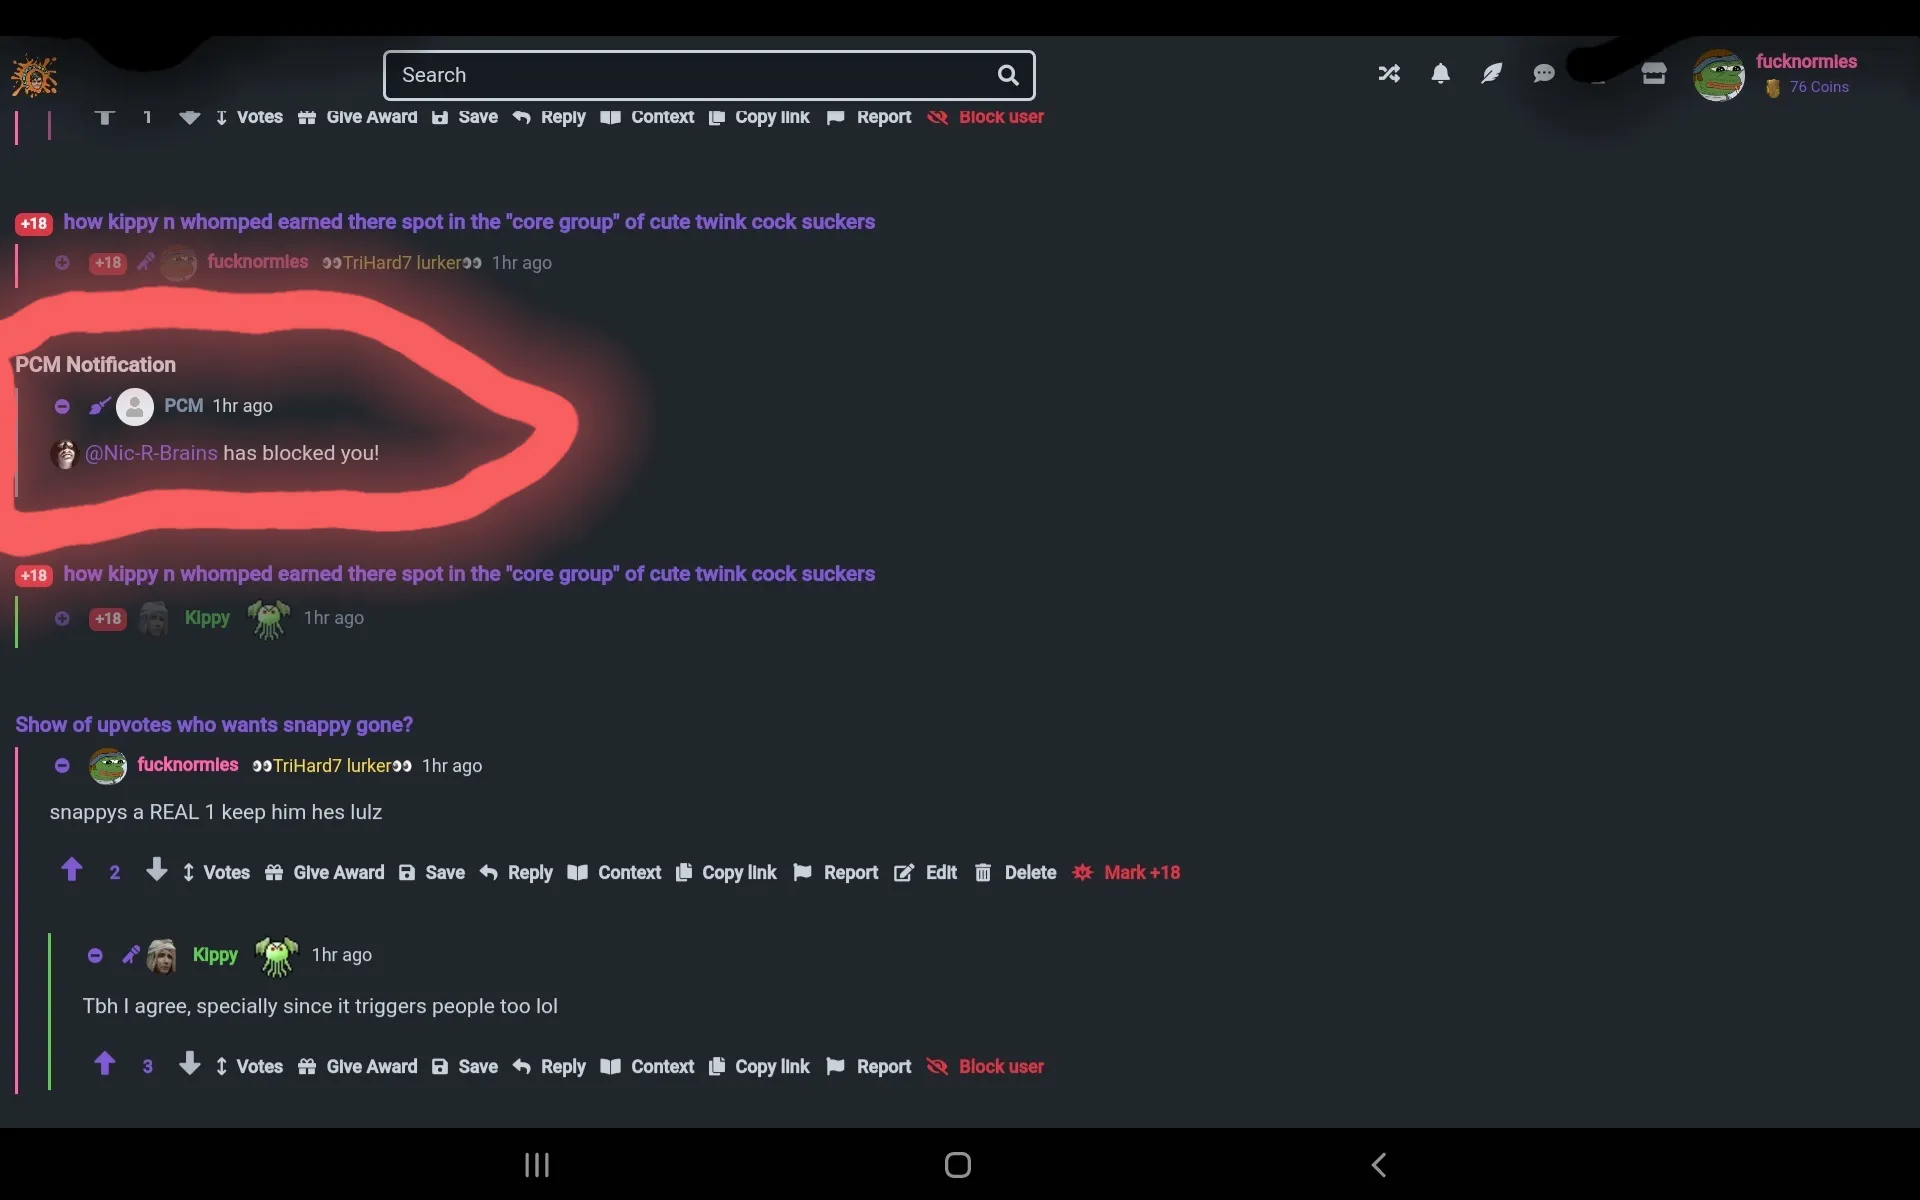Click the search bar at top

709,75
